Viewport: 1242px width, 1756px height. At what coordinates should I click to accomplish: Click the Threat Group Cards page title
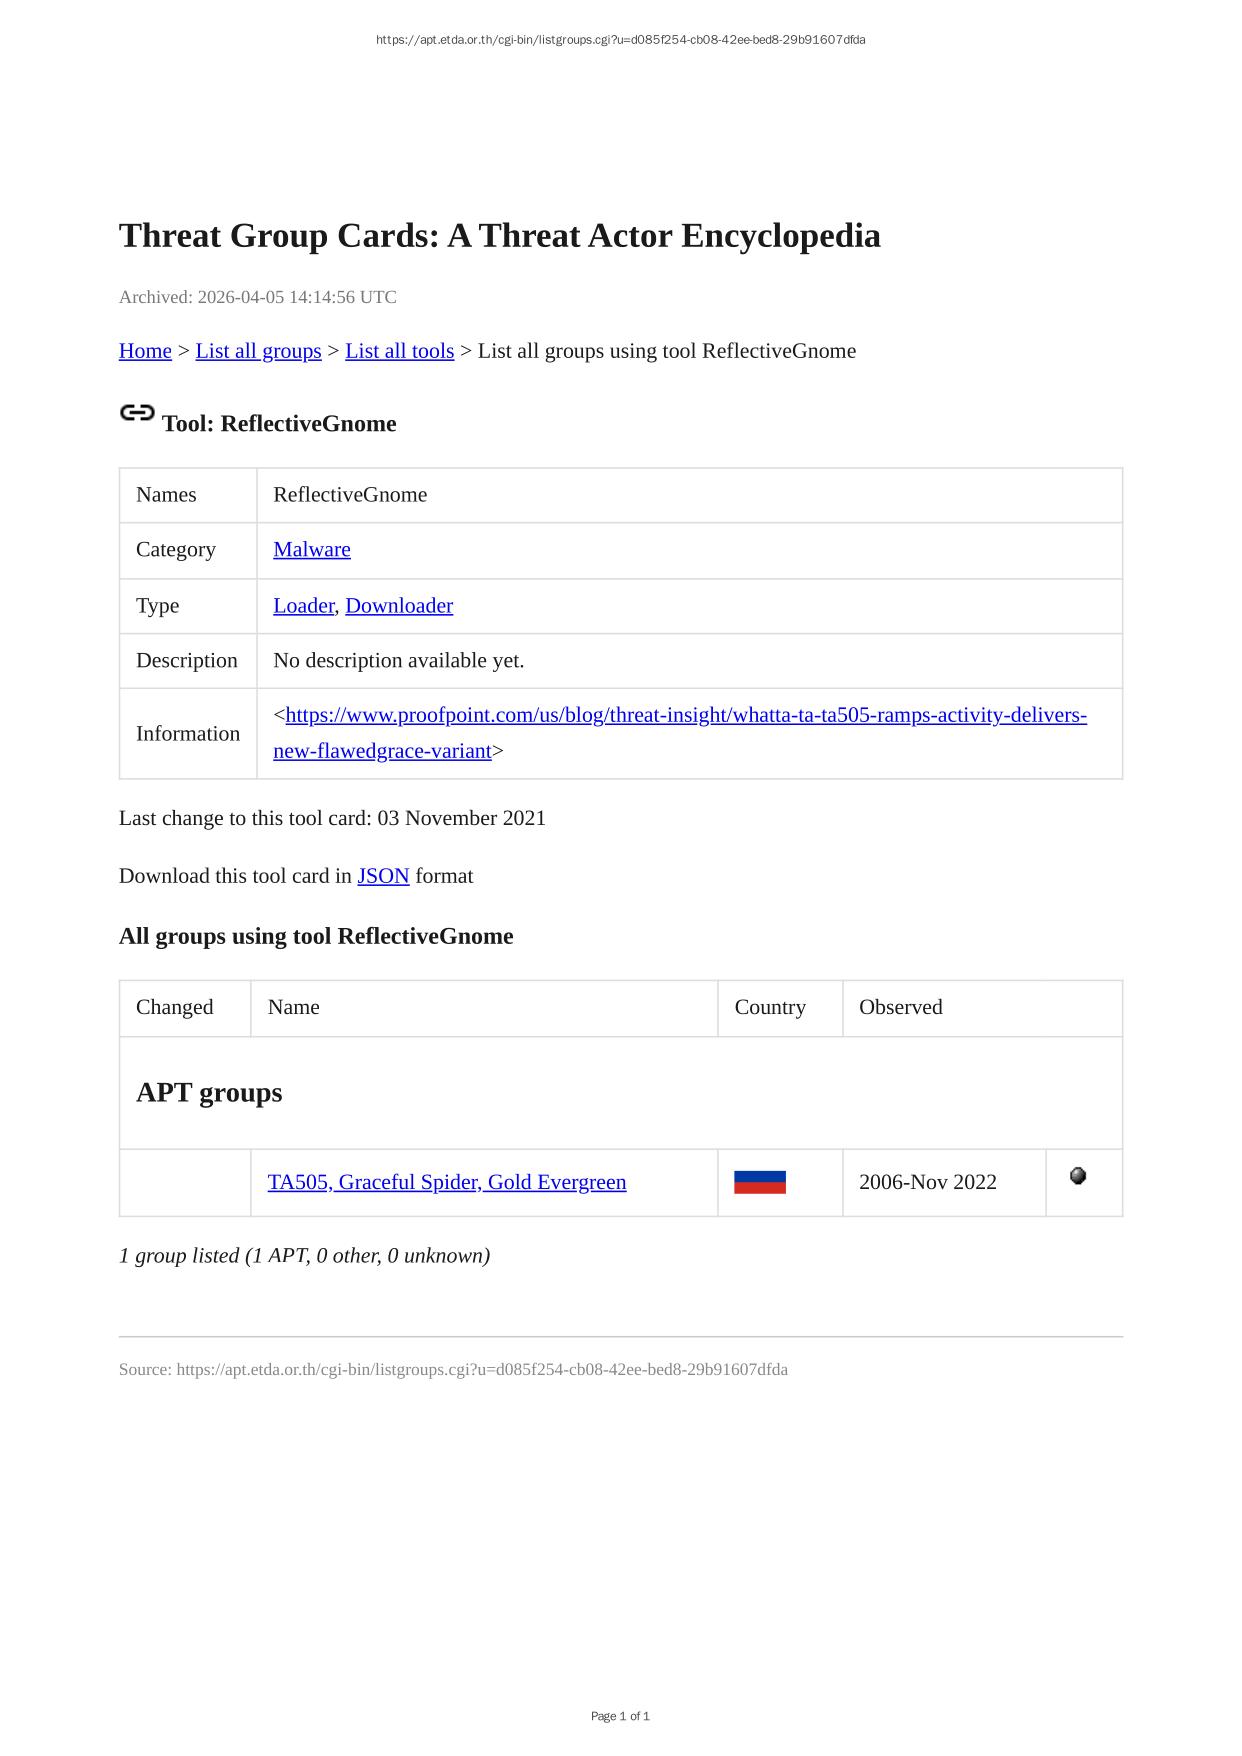[x=499, y=236]
